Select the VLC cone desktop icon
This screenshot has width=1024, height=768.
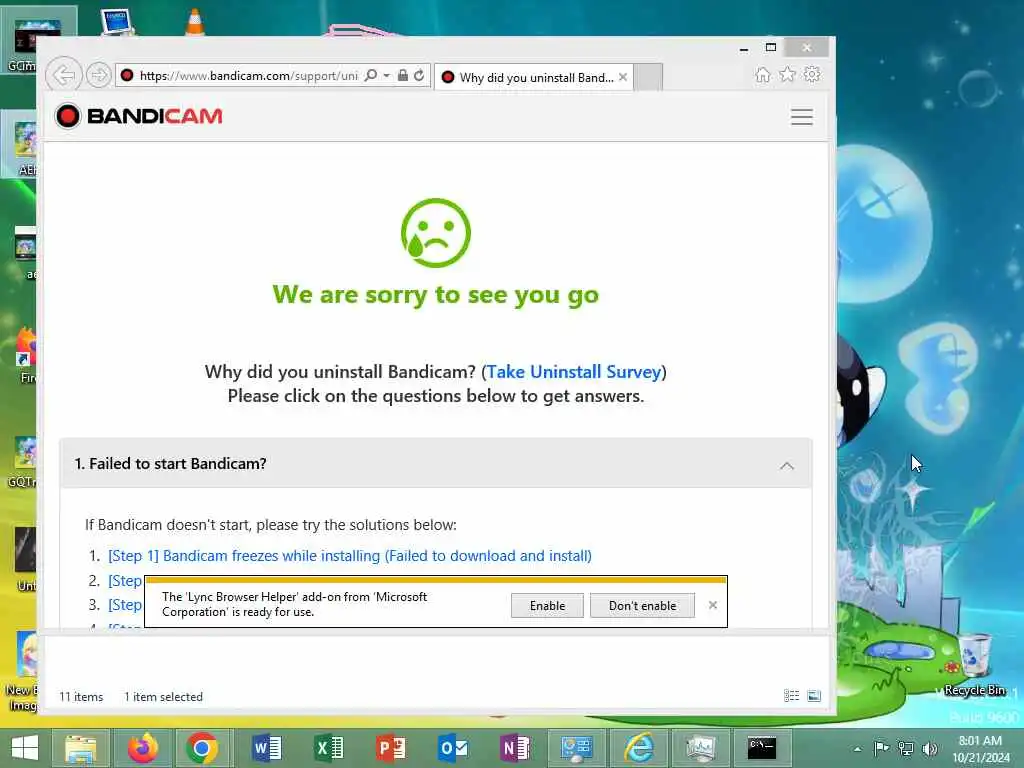tap(195, 21)
